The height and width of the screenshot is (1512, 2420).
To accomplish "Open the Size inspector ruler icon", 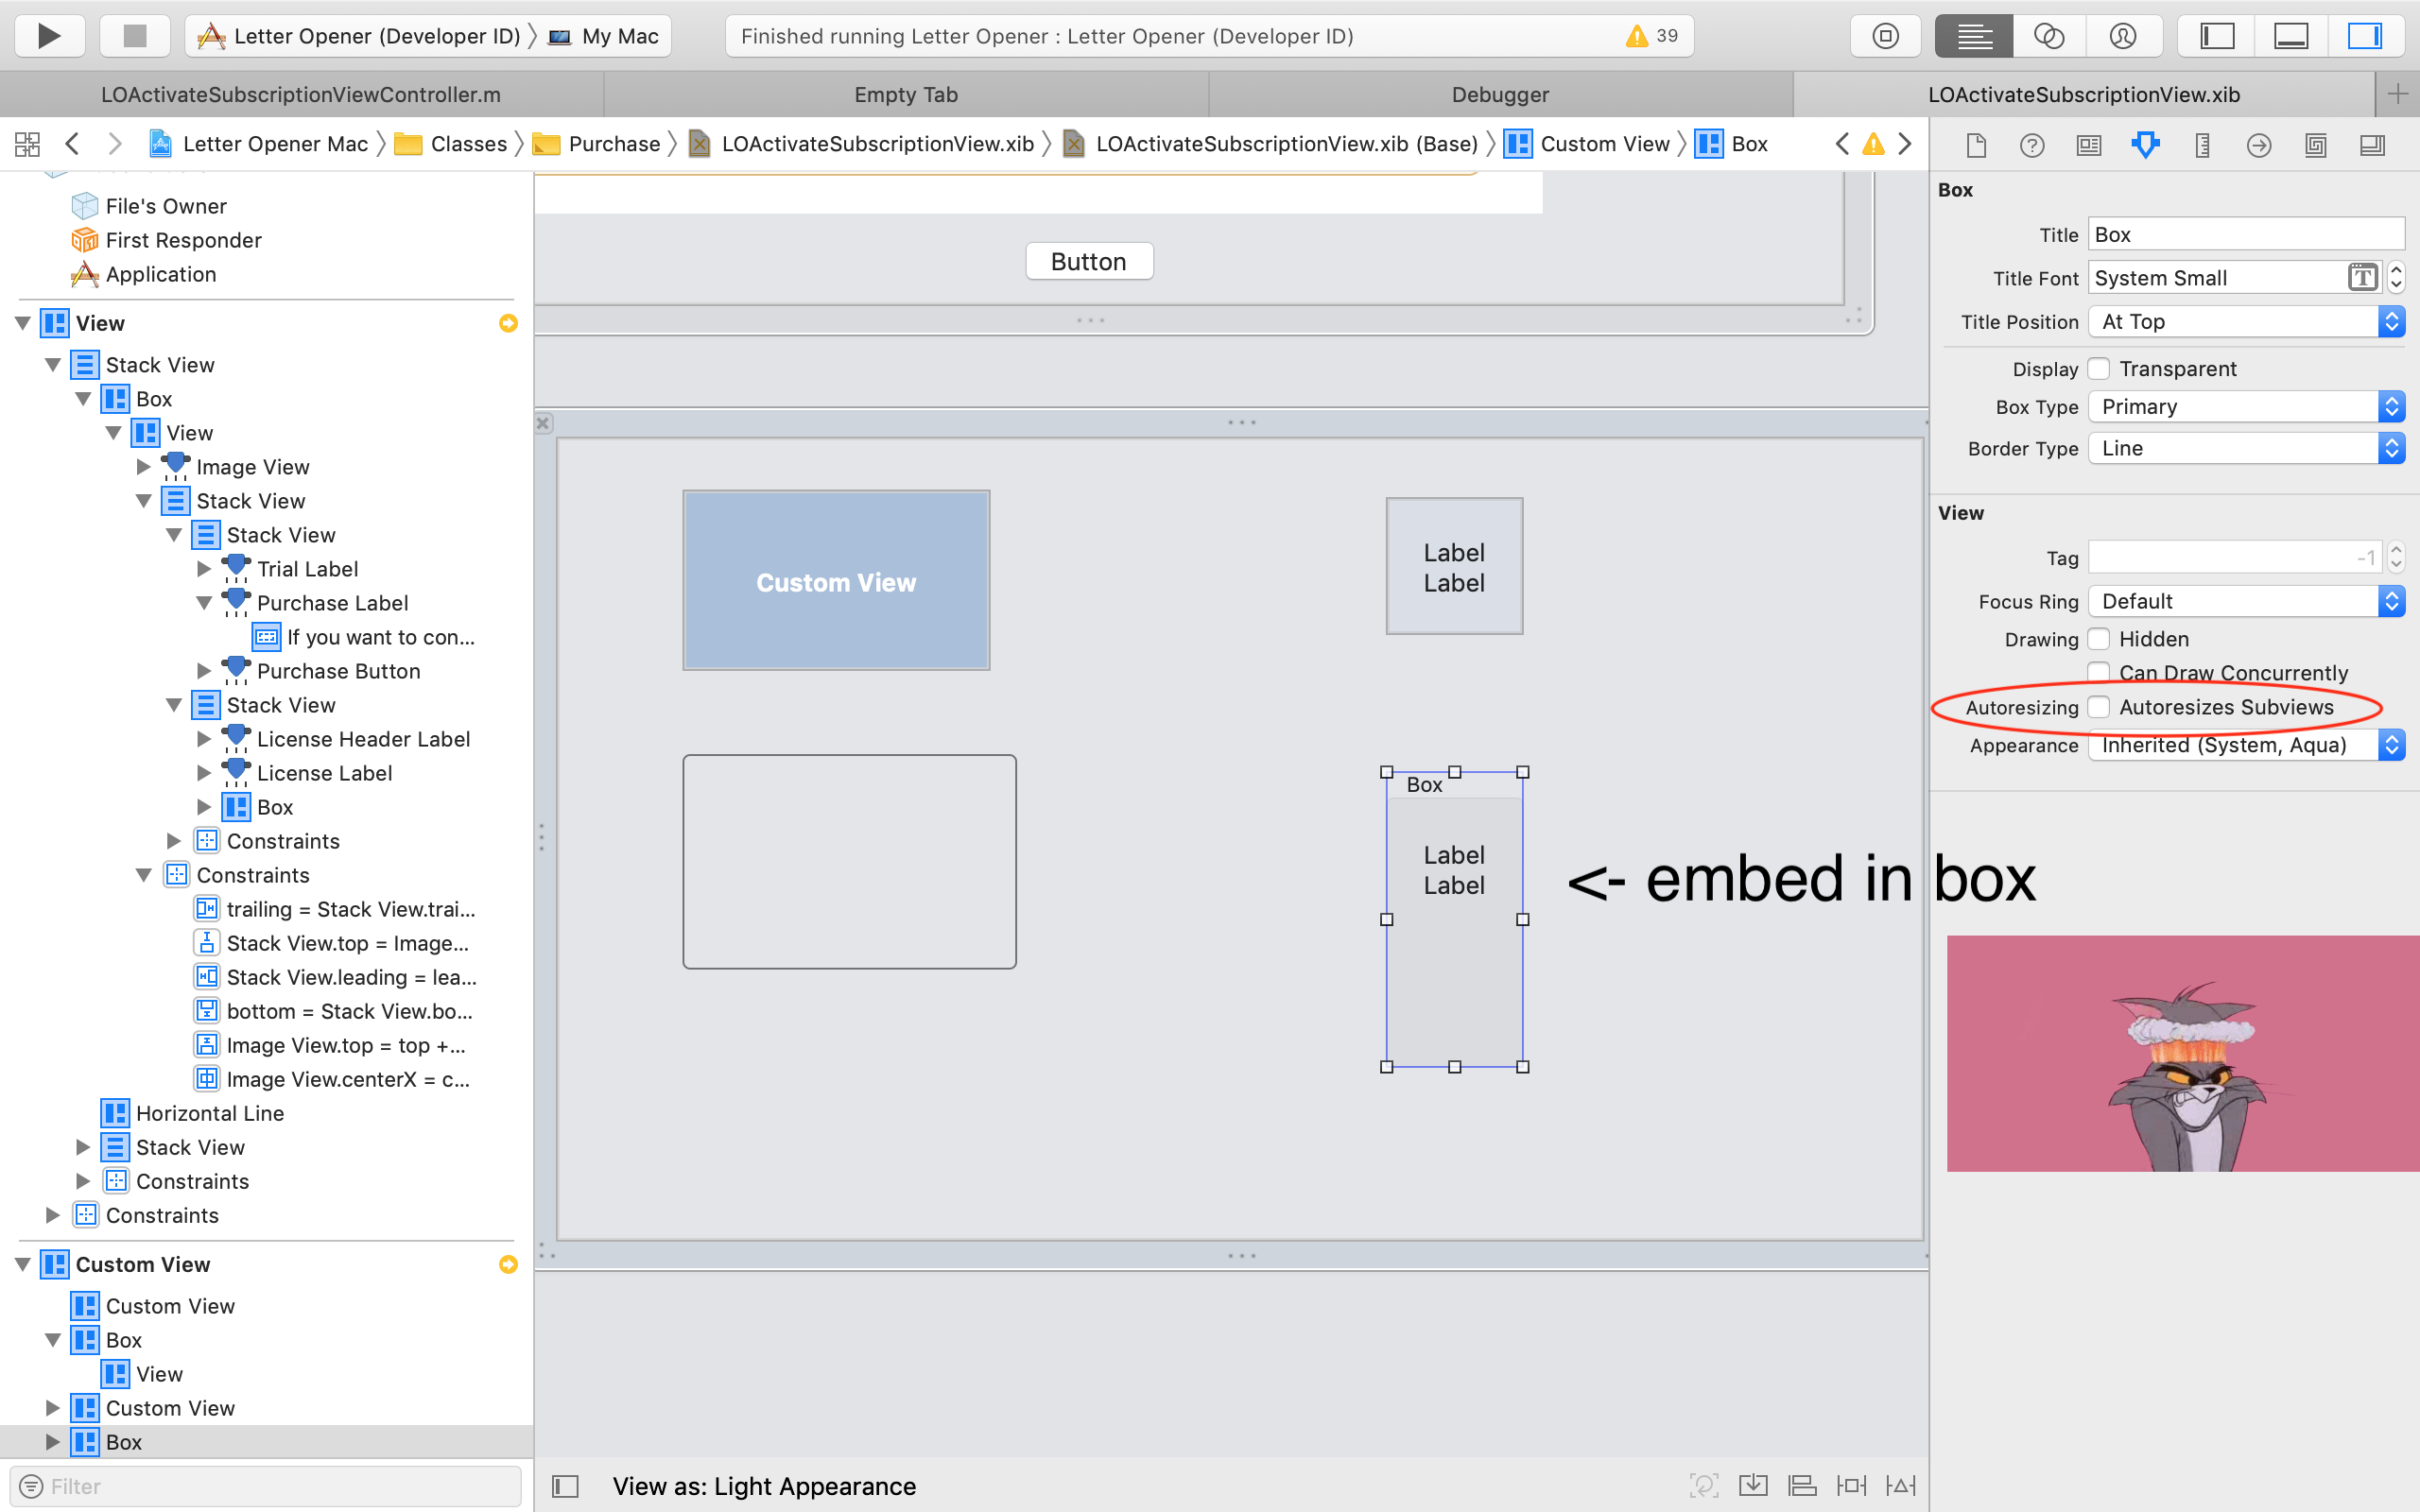I will (2202, 145).
